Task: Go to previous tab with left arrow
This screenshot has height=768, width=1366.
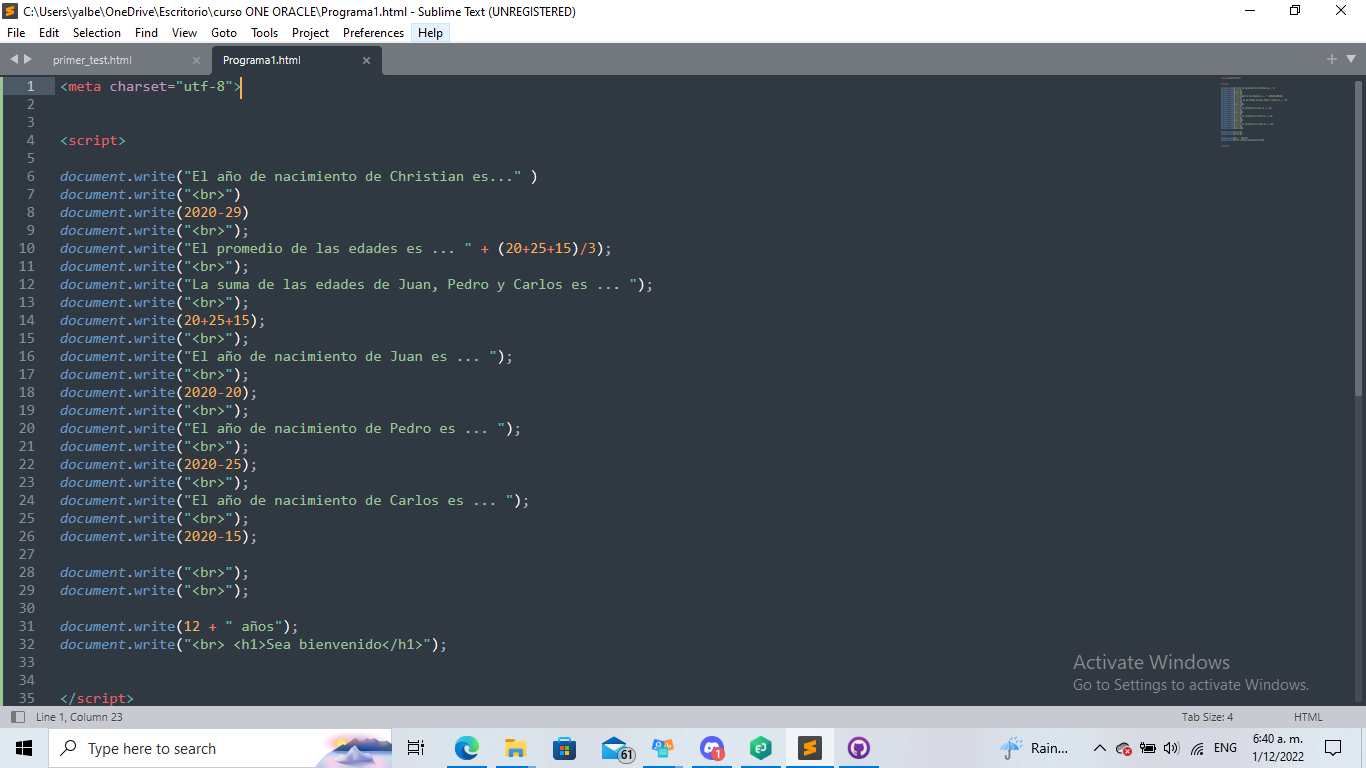Action: (x=14, y=60)
